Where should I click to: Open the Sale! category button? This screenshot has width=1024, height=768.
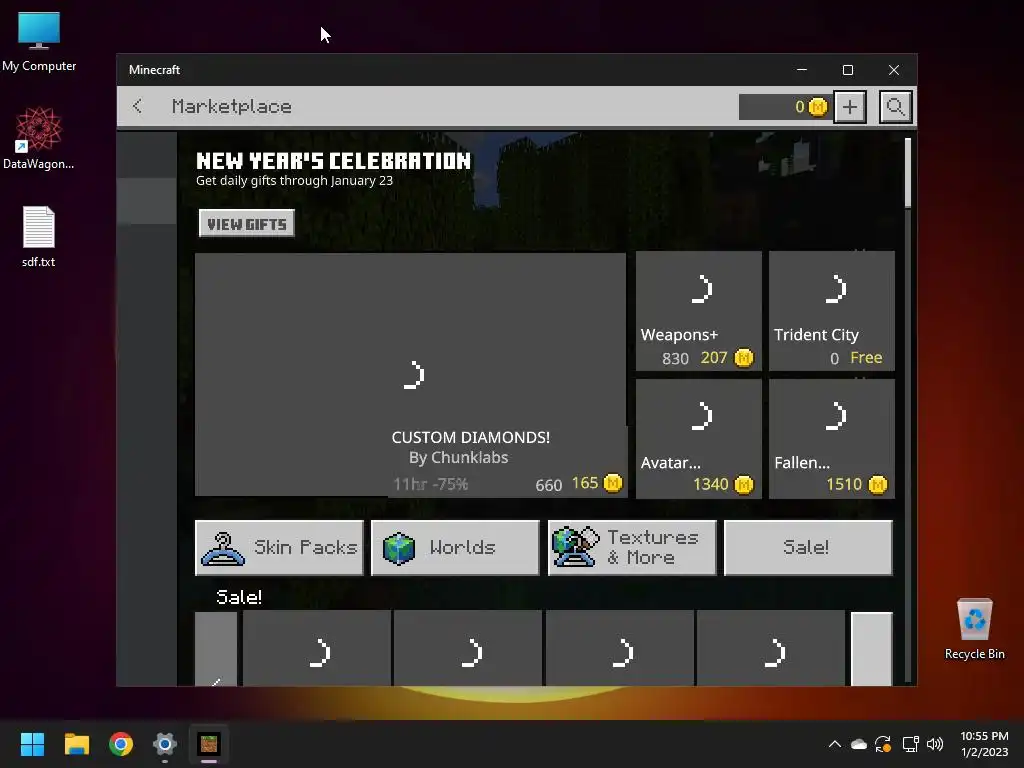808,548
